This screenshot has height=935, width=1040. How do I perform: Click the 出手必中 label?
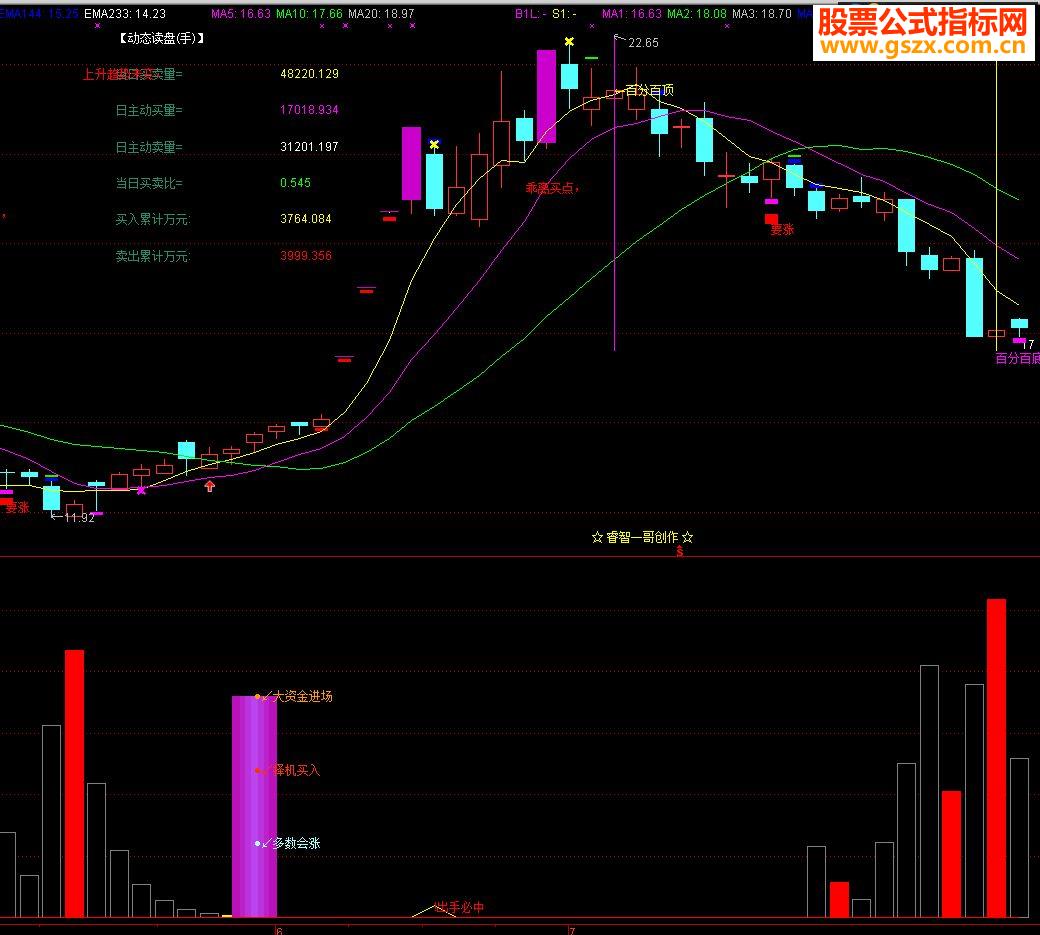tap(460, 907)
